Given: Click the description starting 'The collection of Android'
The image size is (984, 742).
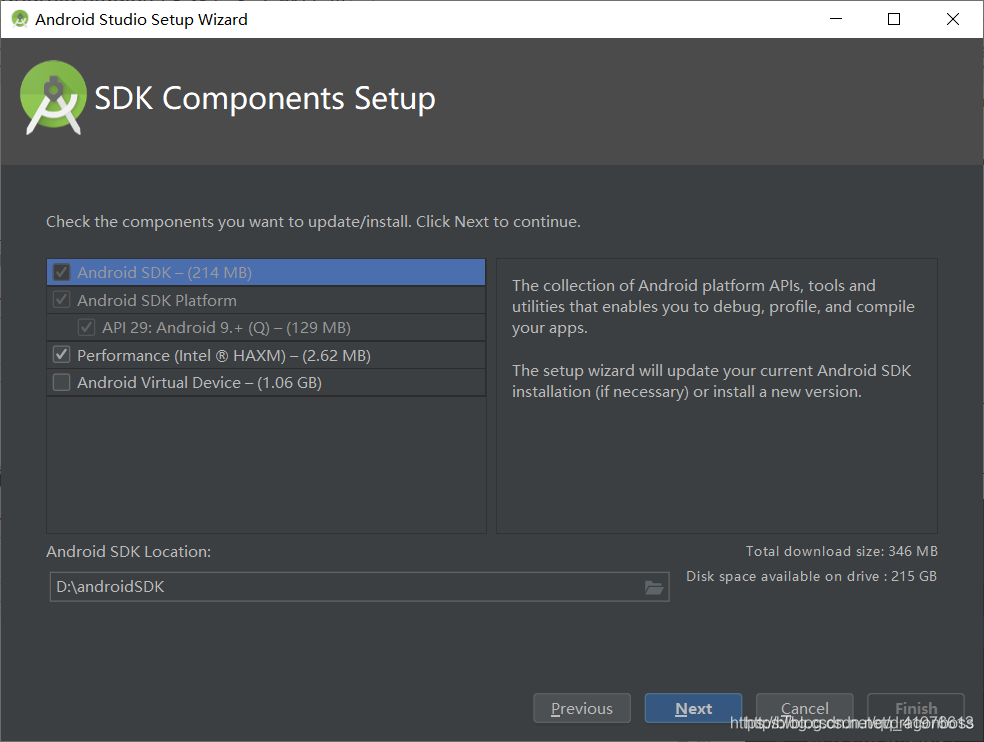Looking at the screenshot, I should (714, 307).
